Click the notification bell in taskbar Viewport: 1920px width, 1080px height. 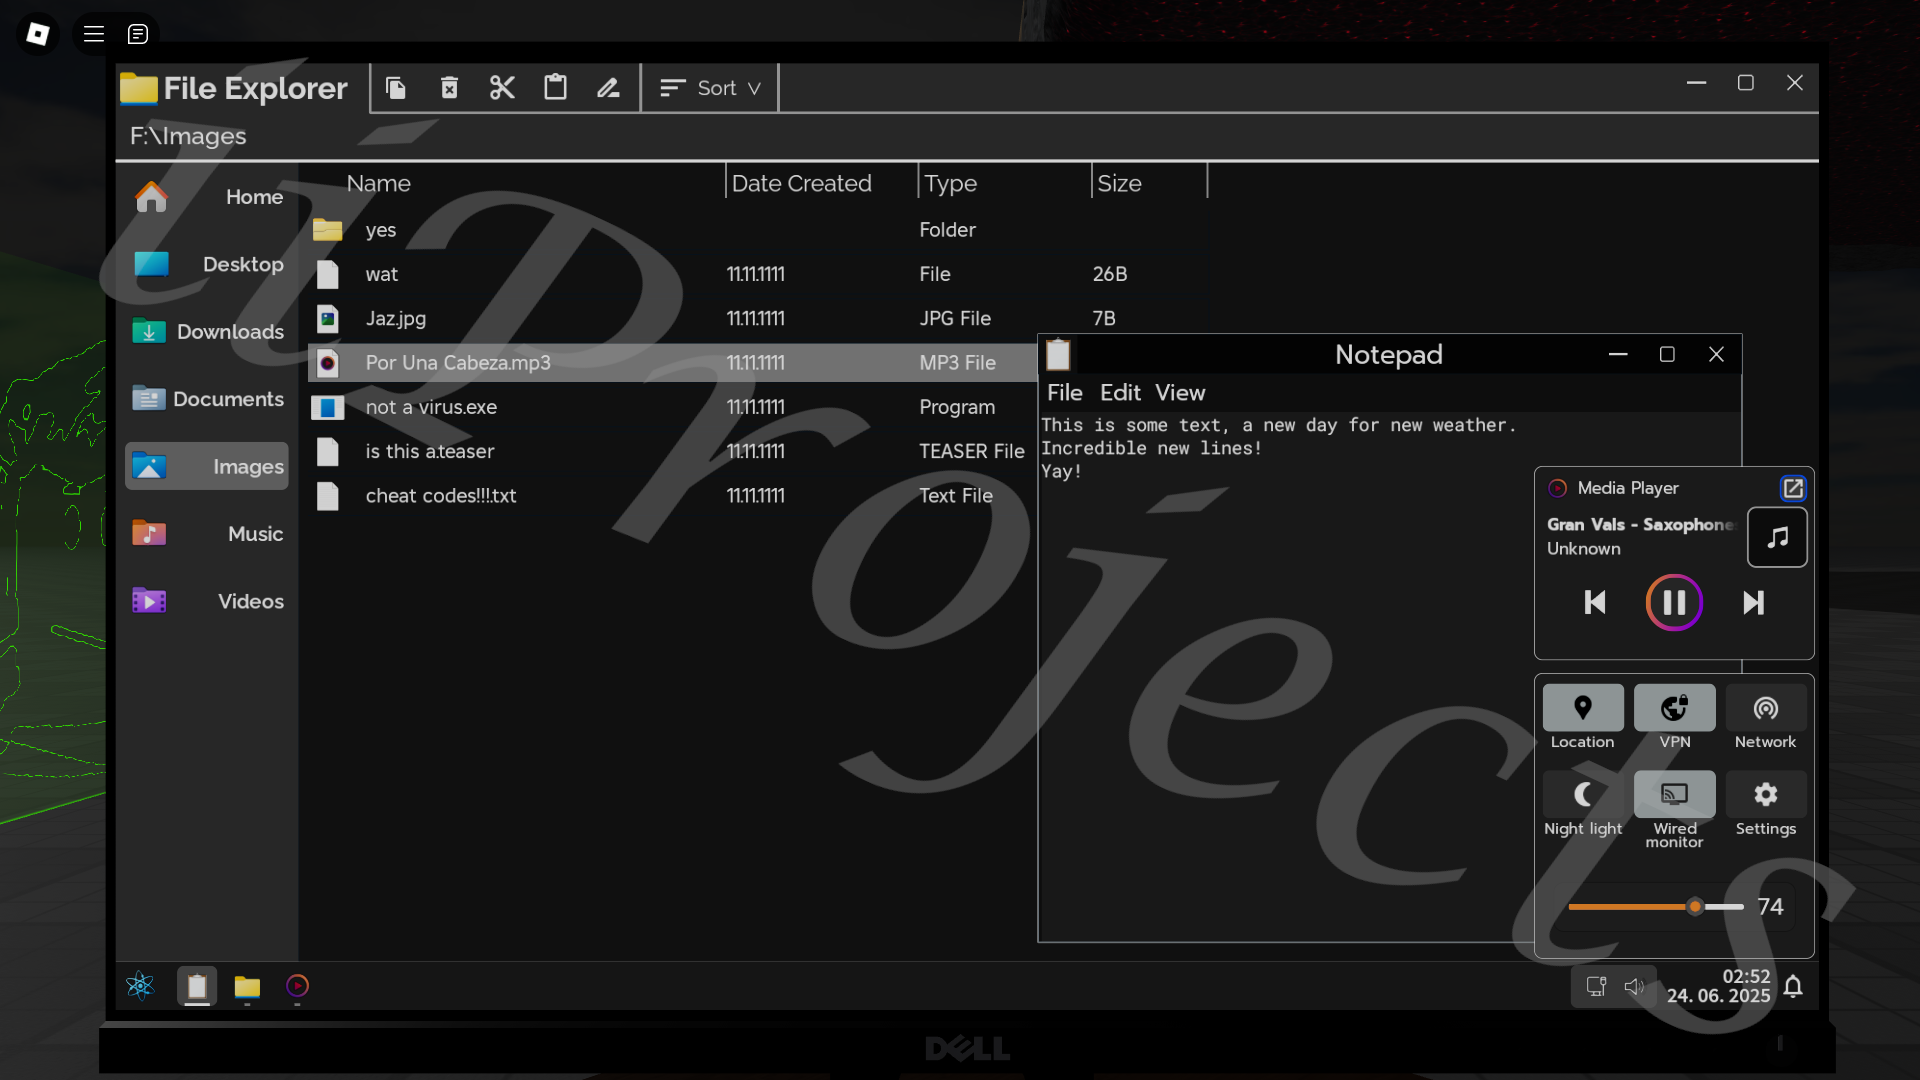(1793, 987)
